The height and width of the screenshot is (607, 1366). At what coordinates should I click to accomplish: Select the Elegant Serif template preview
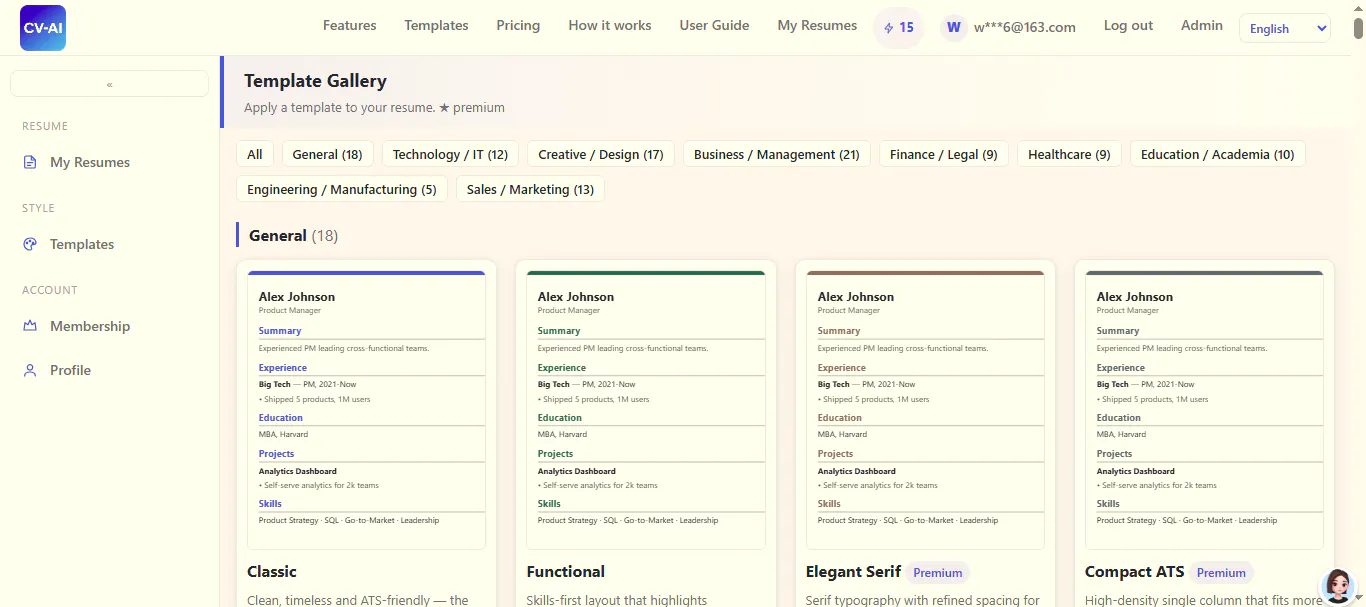[x=925, y=410]
